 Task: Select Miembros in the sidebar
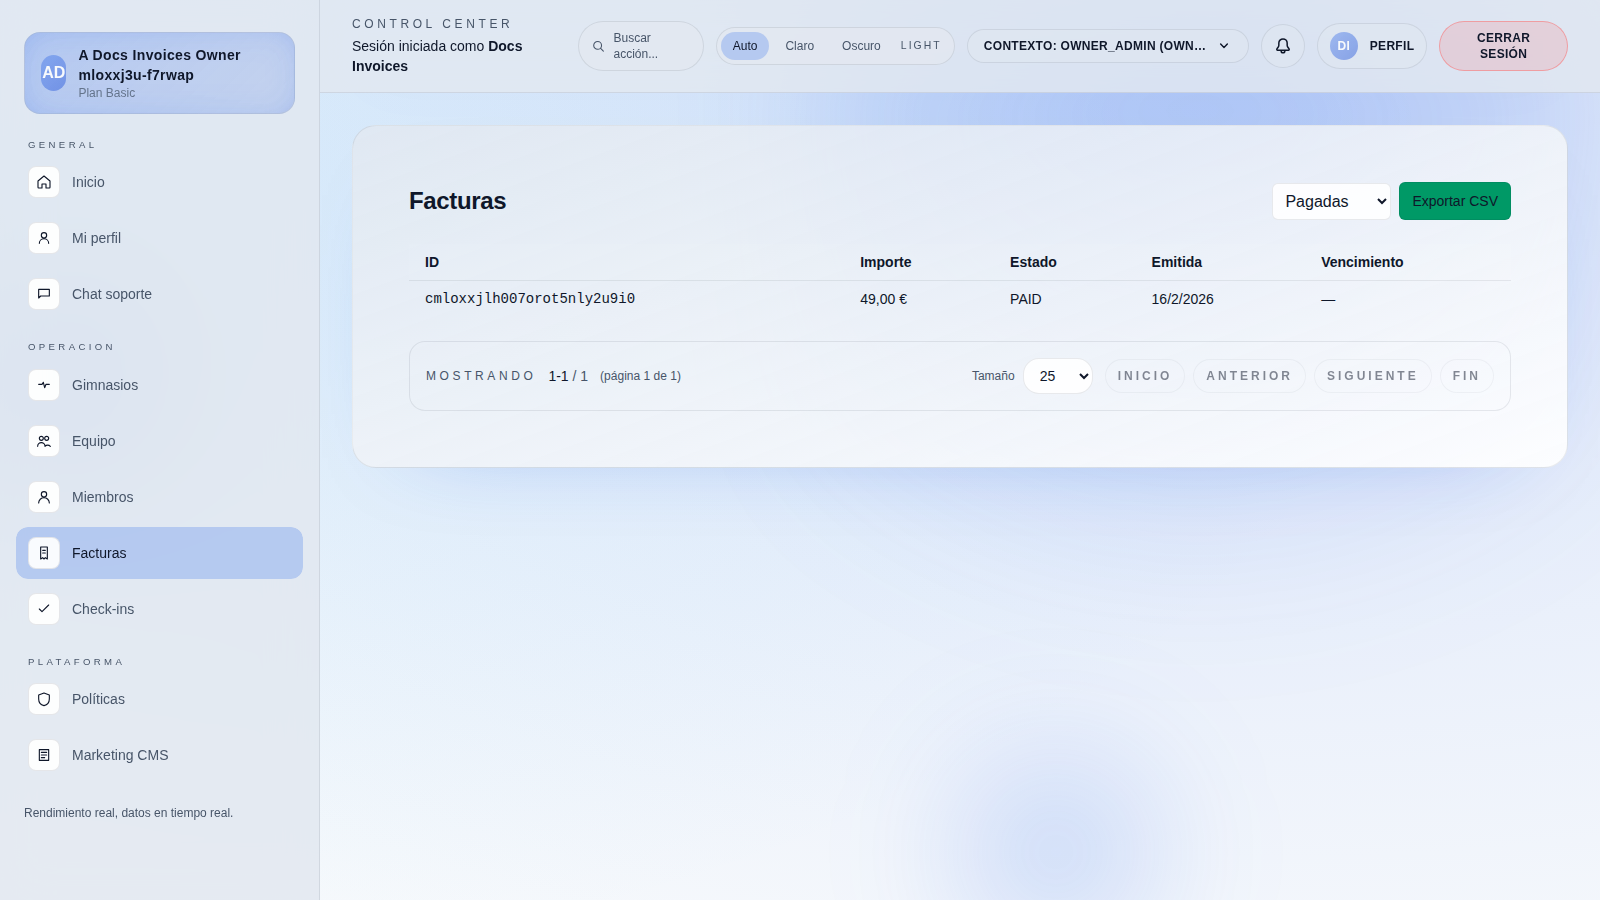tap(103, 497)
